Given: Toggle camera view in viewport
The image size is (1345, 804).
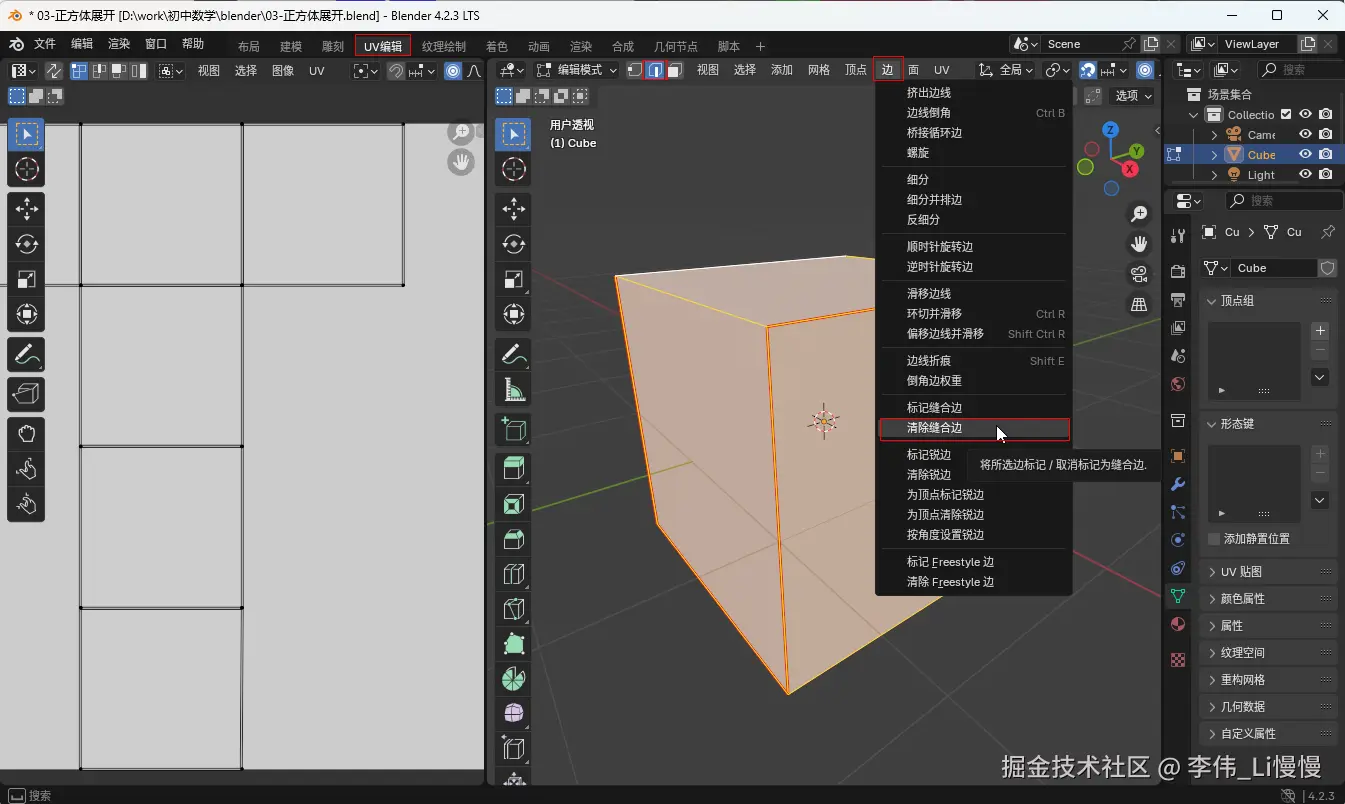Looking at the screenshot, I should coord(1138,274).
